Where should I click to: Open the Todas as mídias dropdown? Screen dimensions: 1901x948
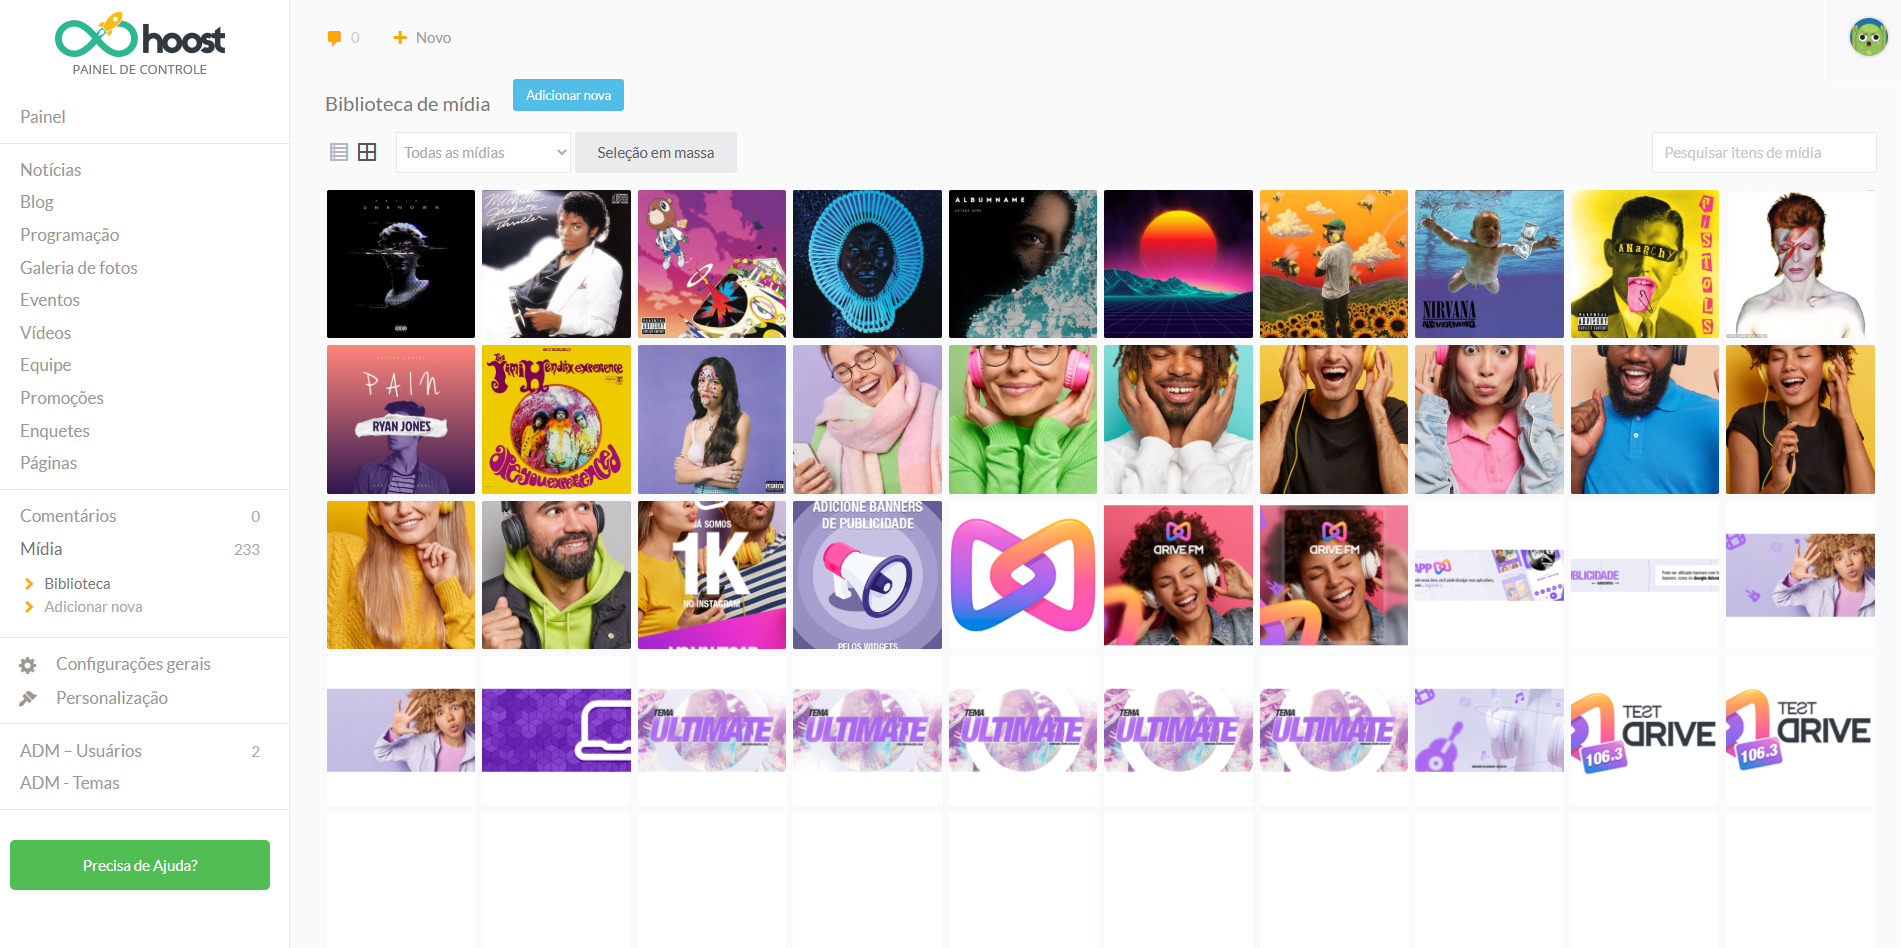483,152
